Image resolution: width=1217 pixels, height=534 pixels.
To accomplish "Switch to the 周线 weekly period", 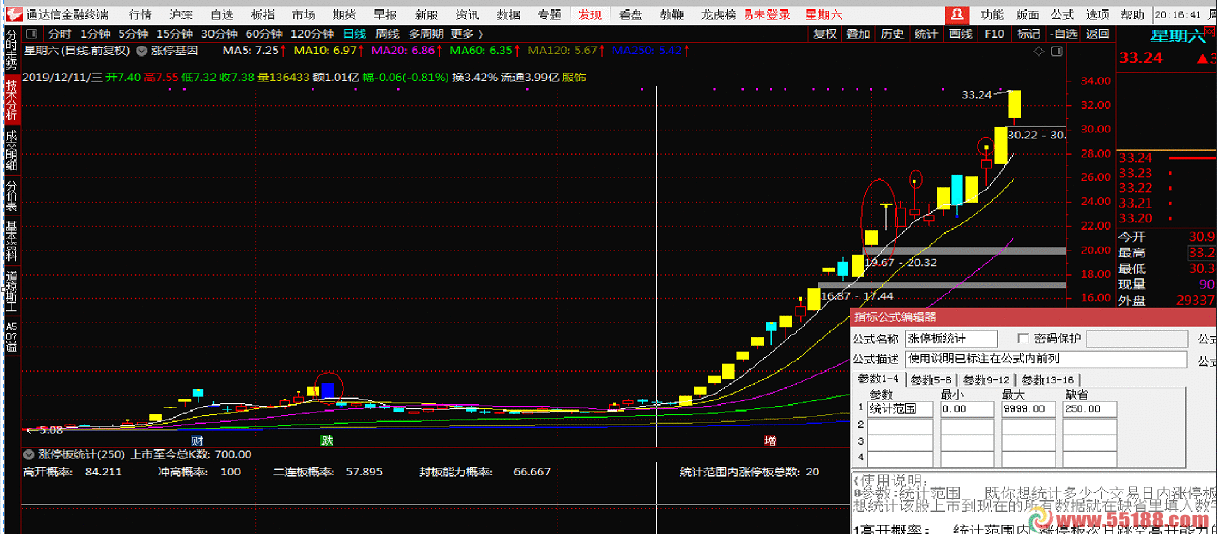I will click(387, 33).
